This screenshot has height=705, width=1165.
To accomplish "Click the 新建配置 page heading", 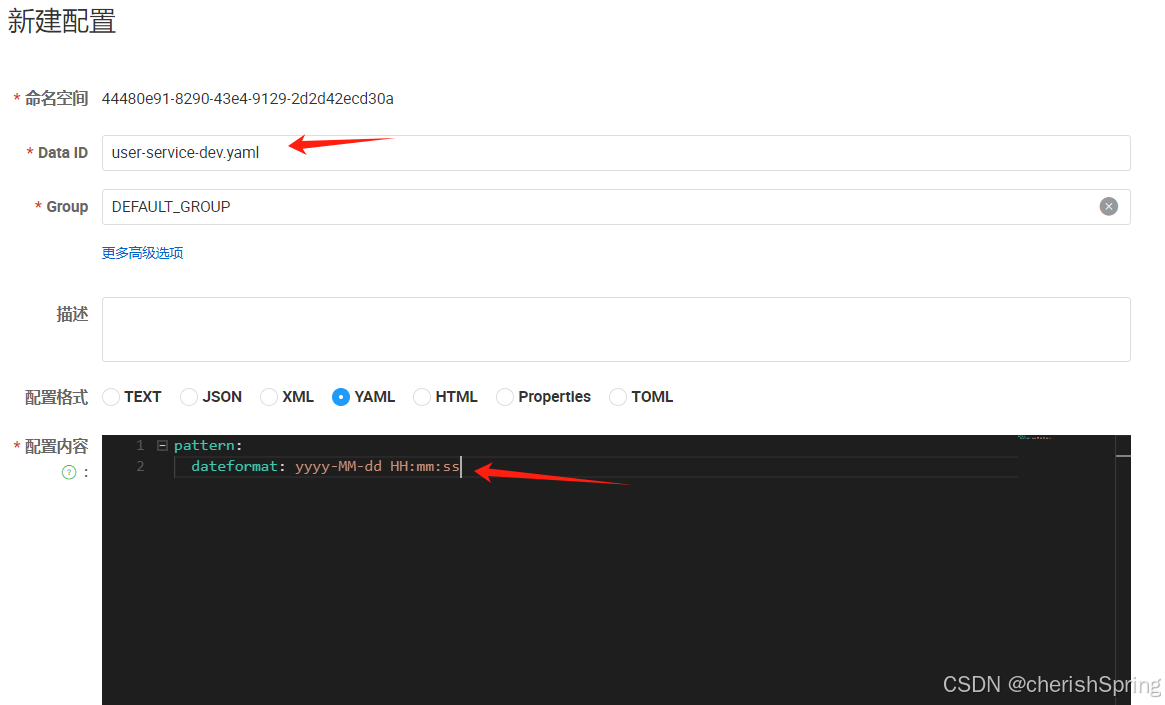I will (62, 21).
